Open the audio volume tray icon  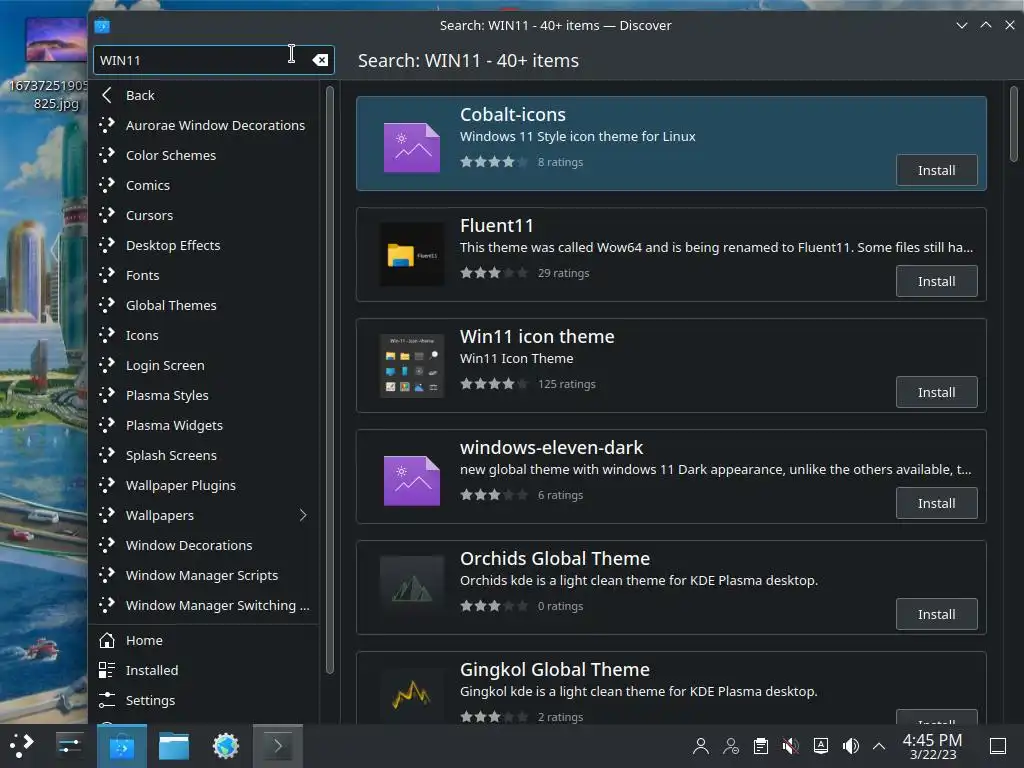(x=851, y=746)
